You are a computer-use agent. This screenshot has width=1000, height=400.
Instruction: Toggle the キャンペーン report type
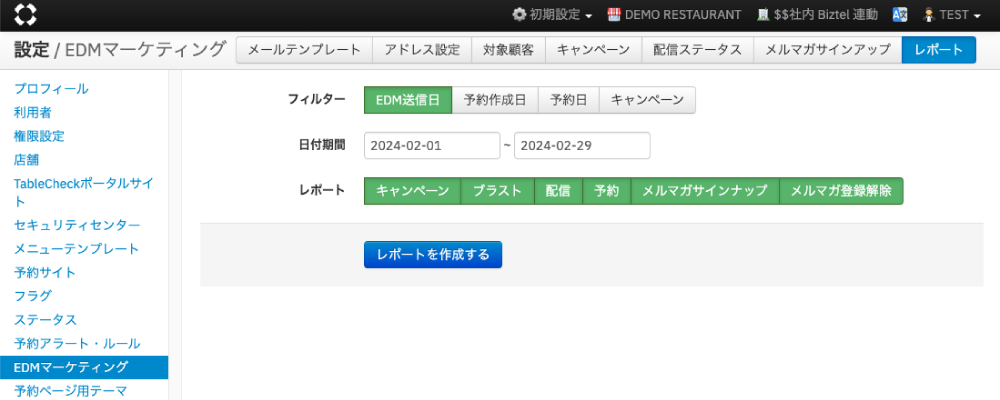[413, 191]
